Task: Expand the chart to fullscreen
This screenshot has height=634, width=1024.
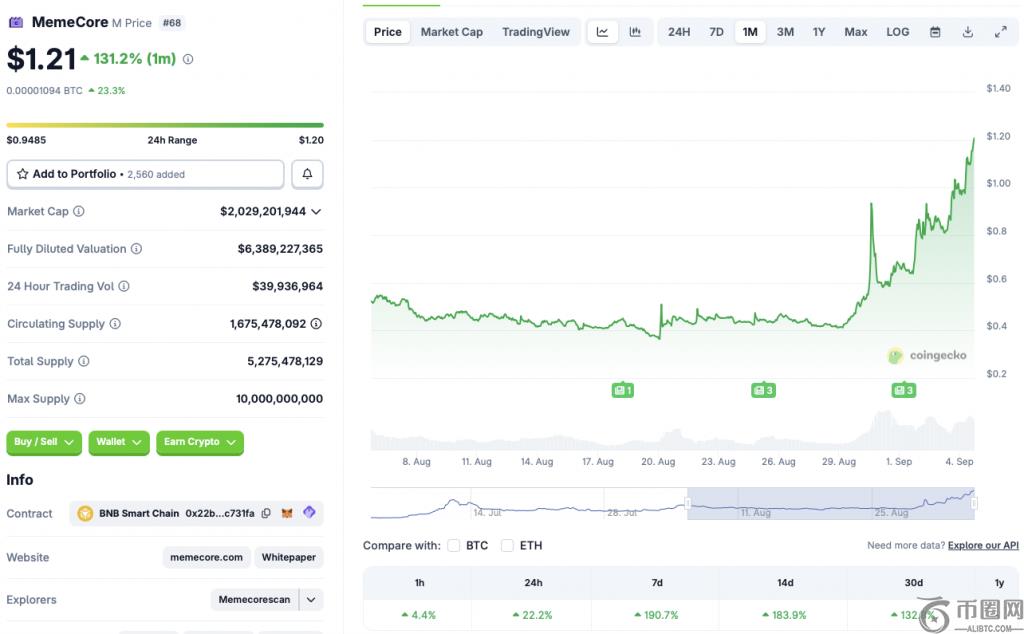Action: [1000, 32]
